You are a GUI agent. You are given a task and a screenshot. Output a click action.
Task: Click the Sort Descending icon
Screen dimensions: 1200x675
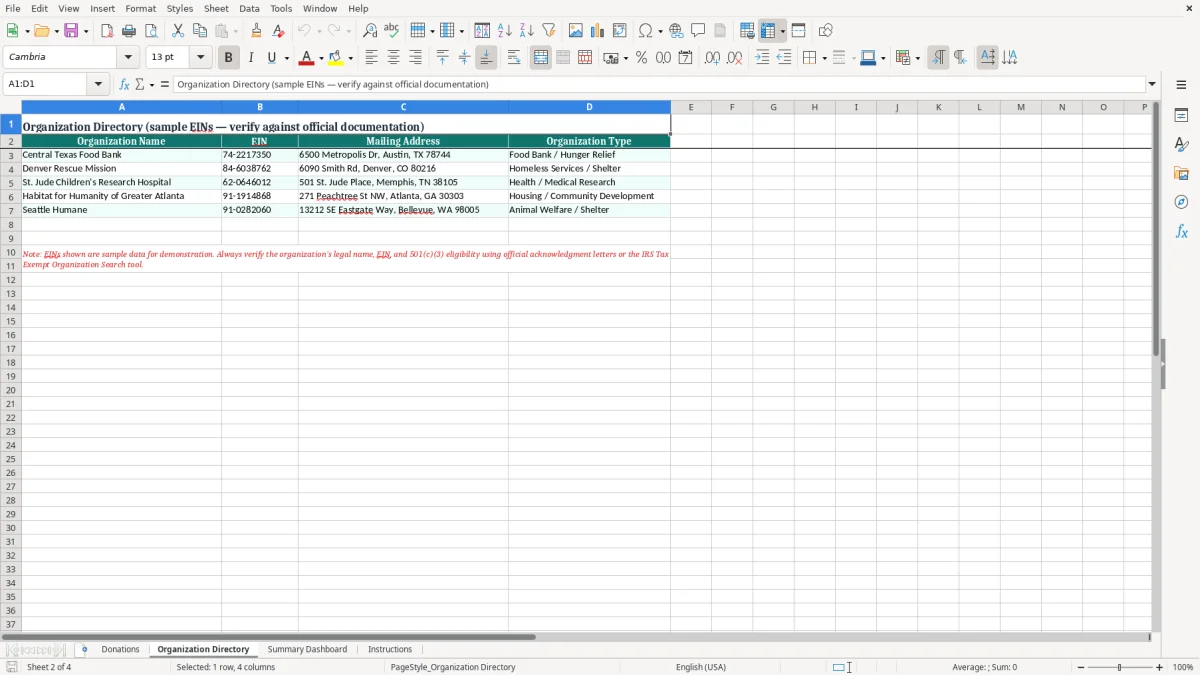click(x=527, y=31)
